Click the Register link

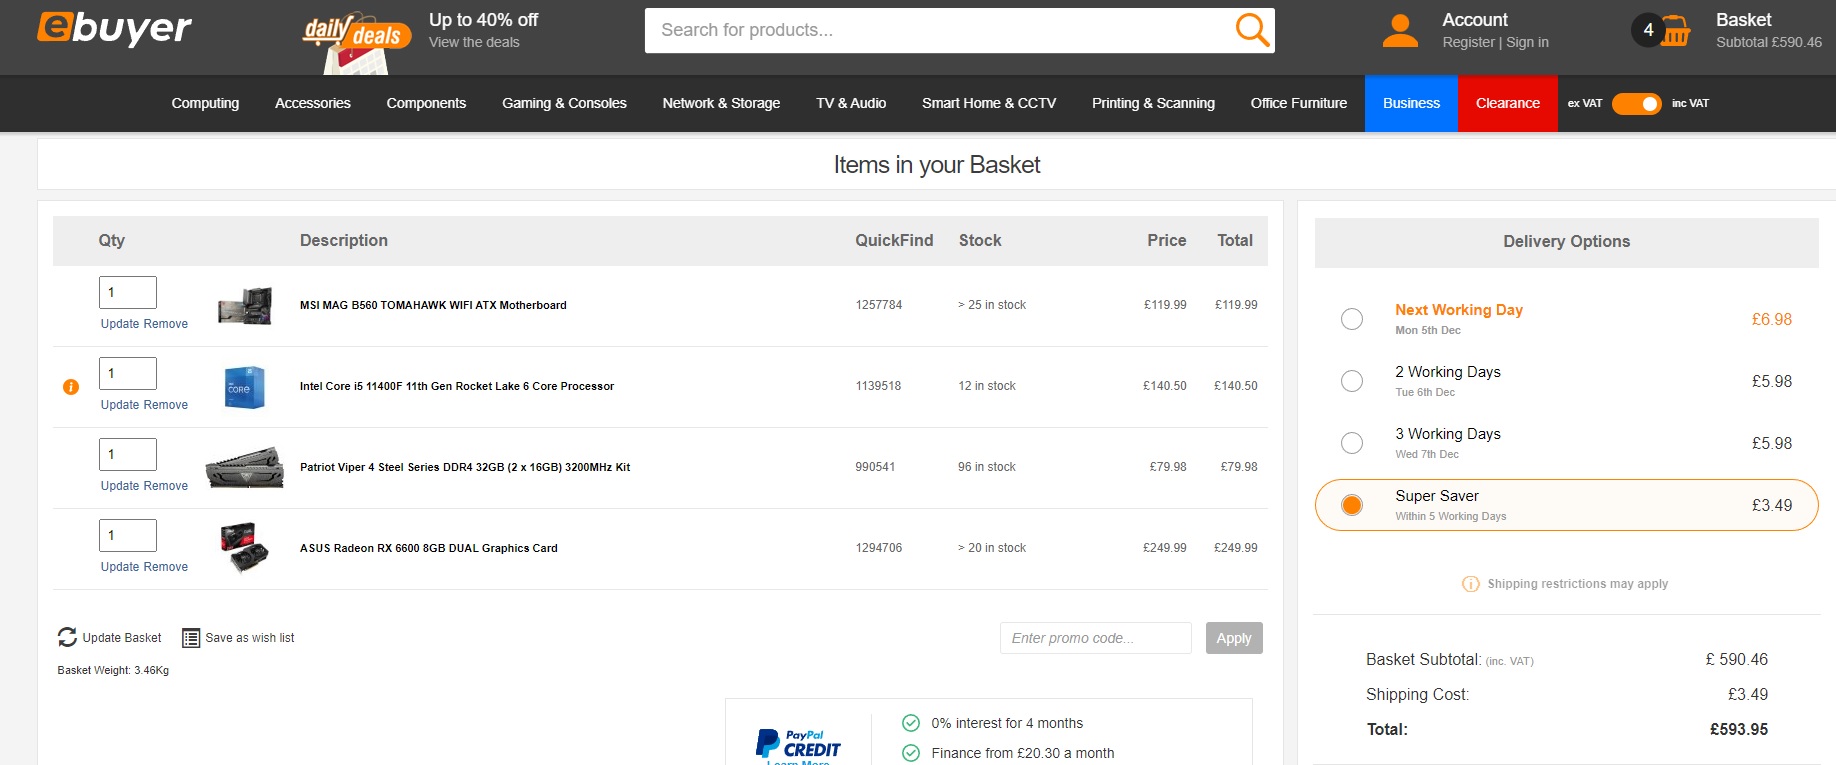pos(1468,42)
